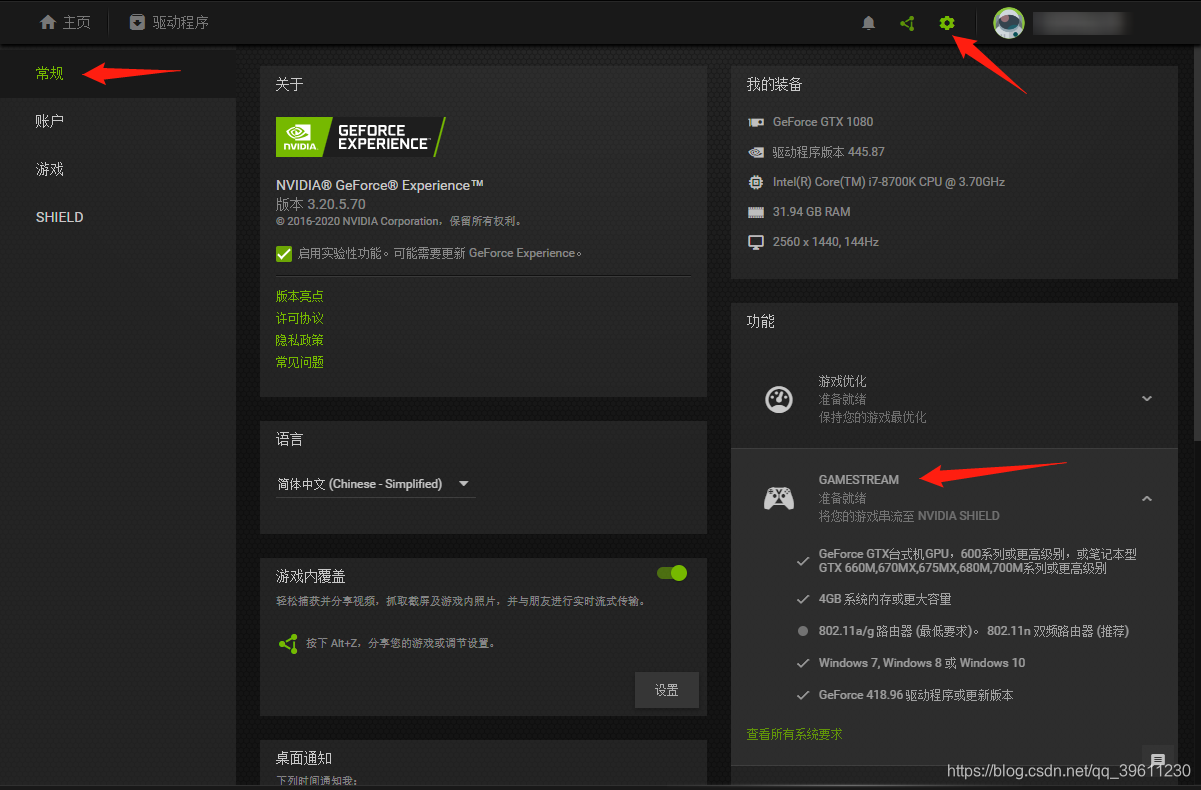
Task: Open settings via the green gear icon
Action: pyautogui.click(x=947, y=22)
